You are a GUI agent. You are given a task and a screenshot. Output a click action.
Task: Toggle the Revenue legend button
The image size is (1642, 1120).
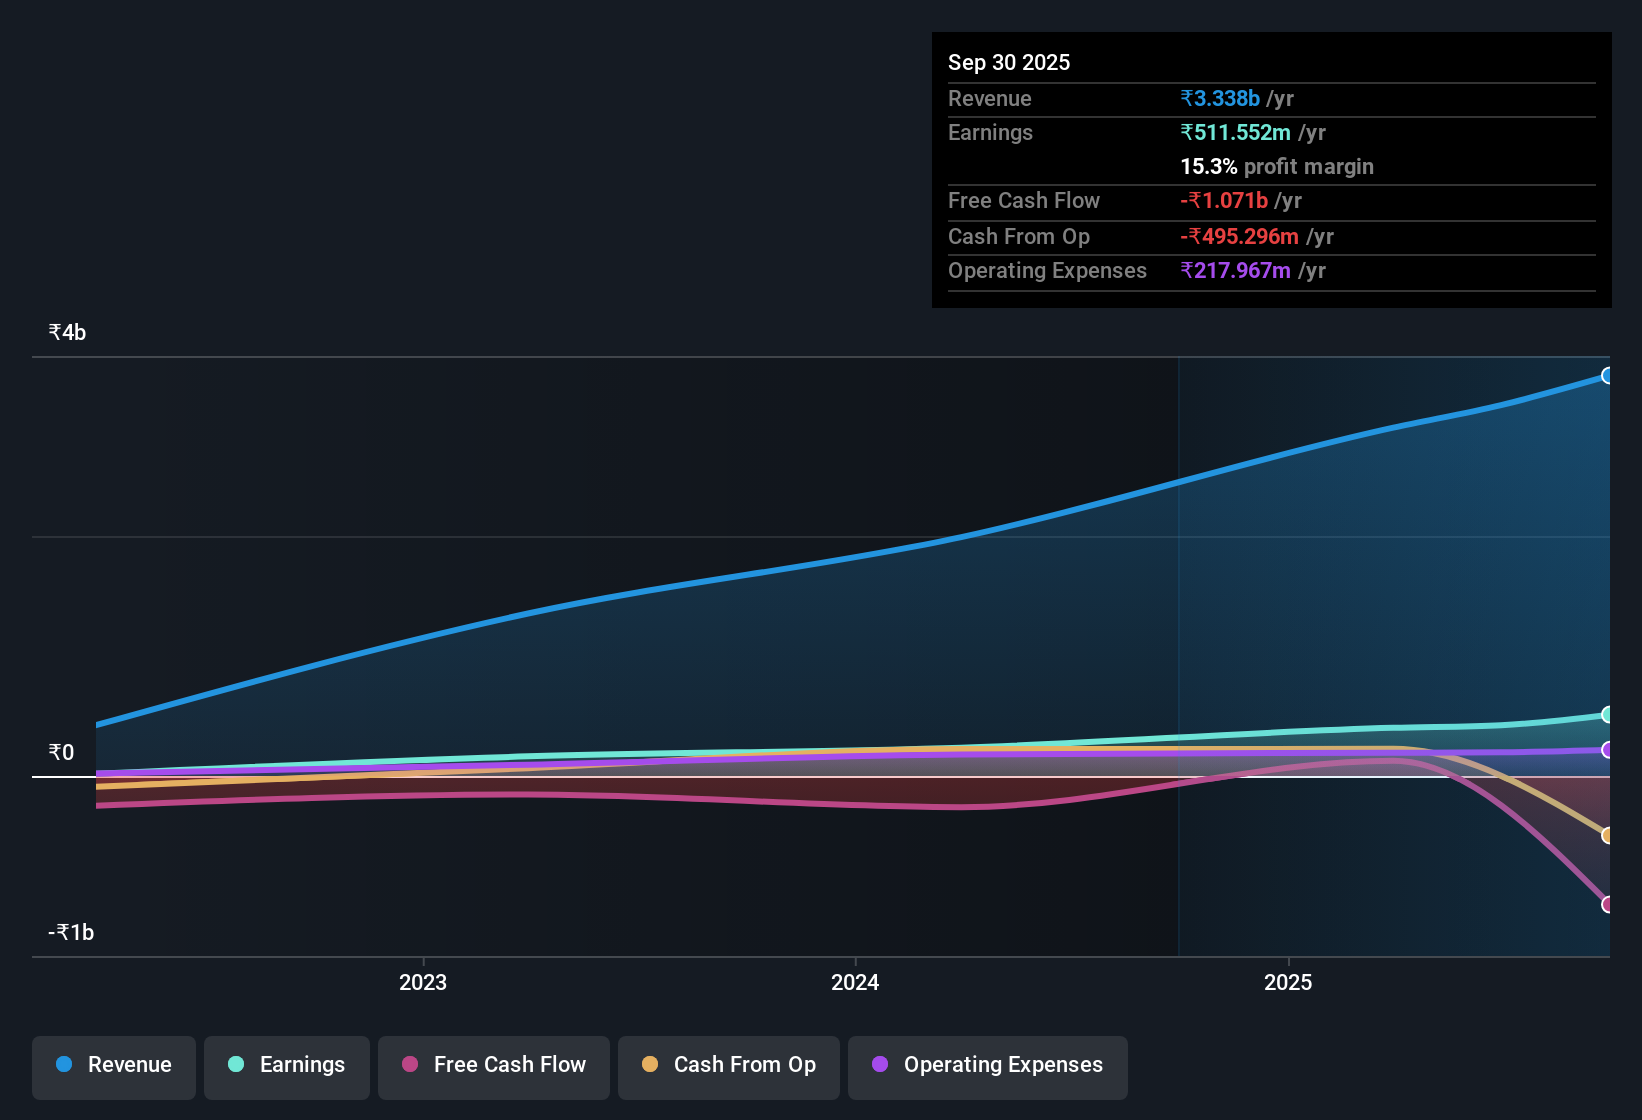(114, 1067)
